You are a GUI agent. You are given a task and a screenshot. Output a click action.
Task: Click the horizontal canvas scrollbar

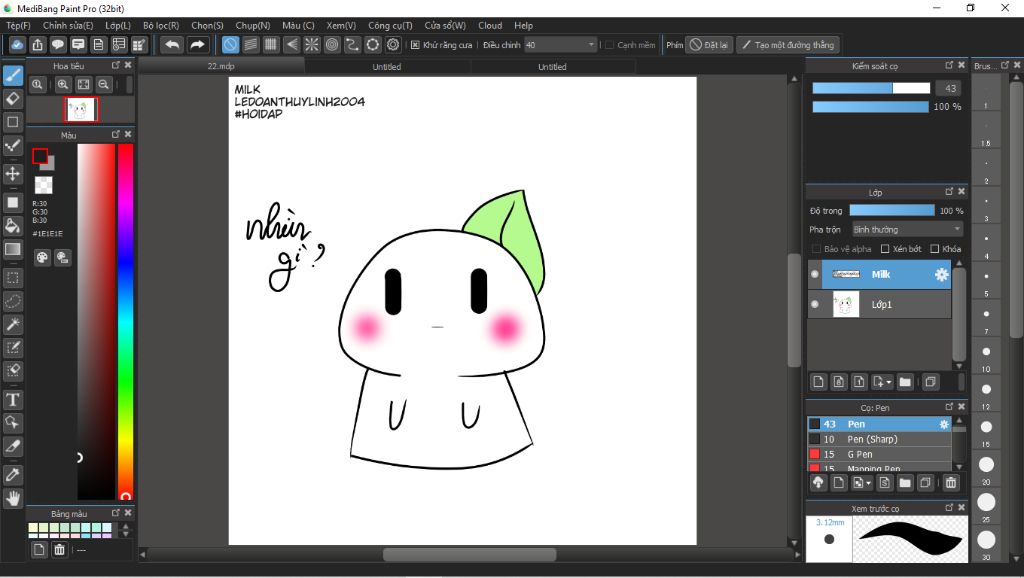[x=469, y=554]
